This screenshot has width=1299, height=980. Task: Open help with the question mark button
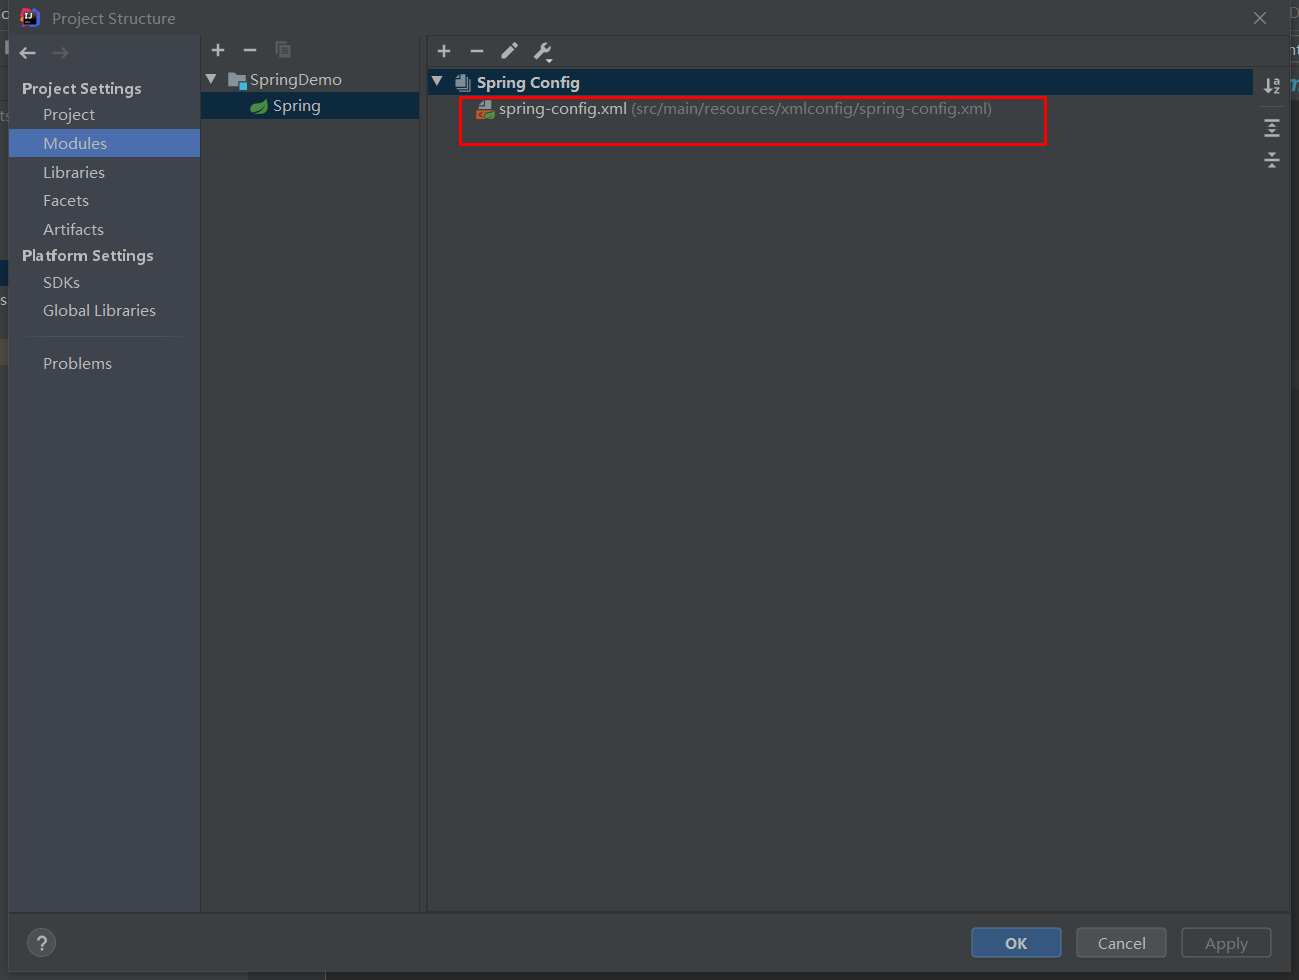(x=41, y=943)
